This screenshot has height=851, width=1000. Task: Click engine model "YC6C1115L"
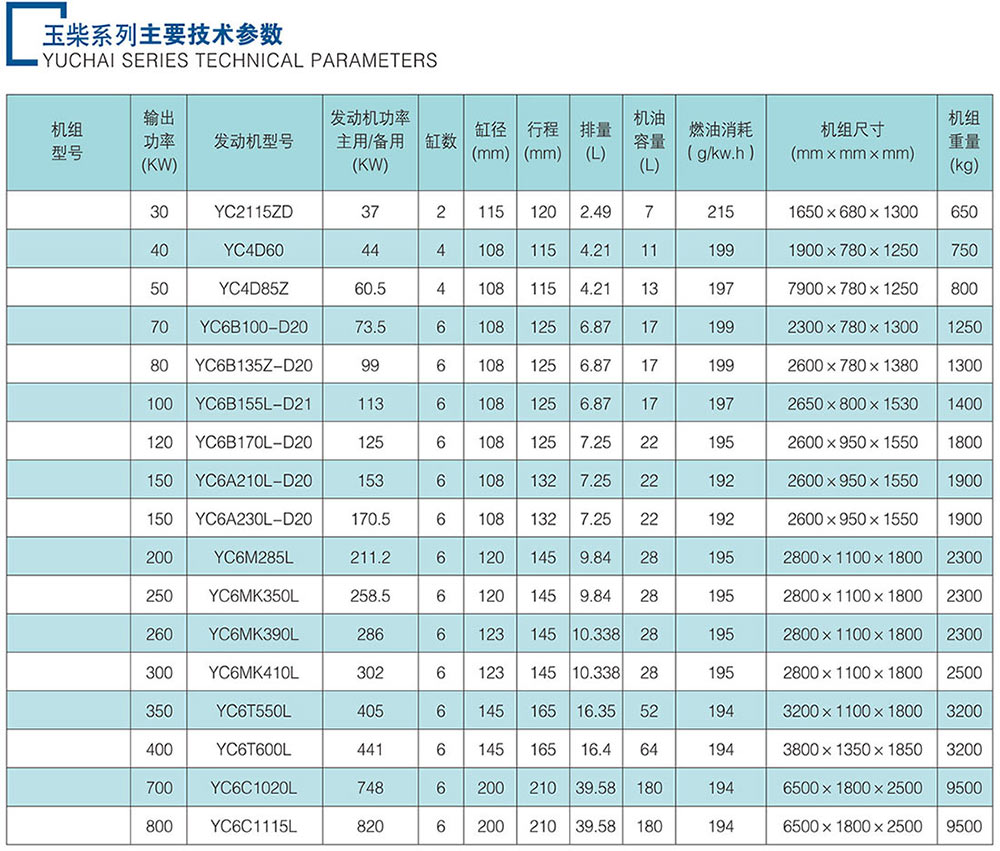tap(254, 826)
